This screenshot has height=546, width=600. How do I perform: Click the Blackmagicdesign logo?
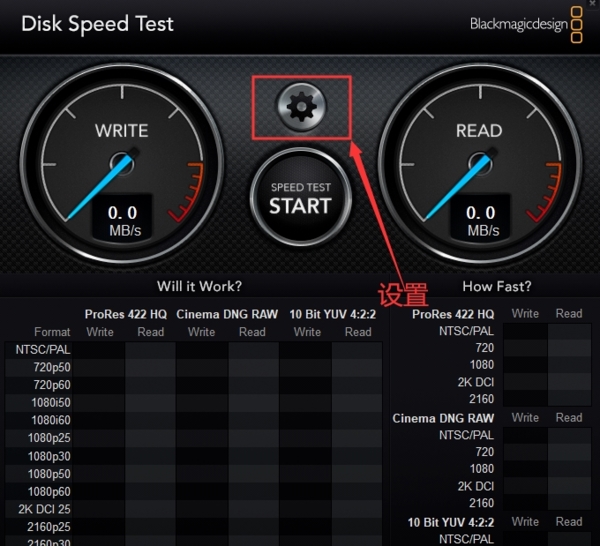(526, 24)
